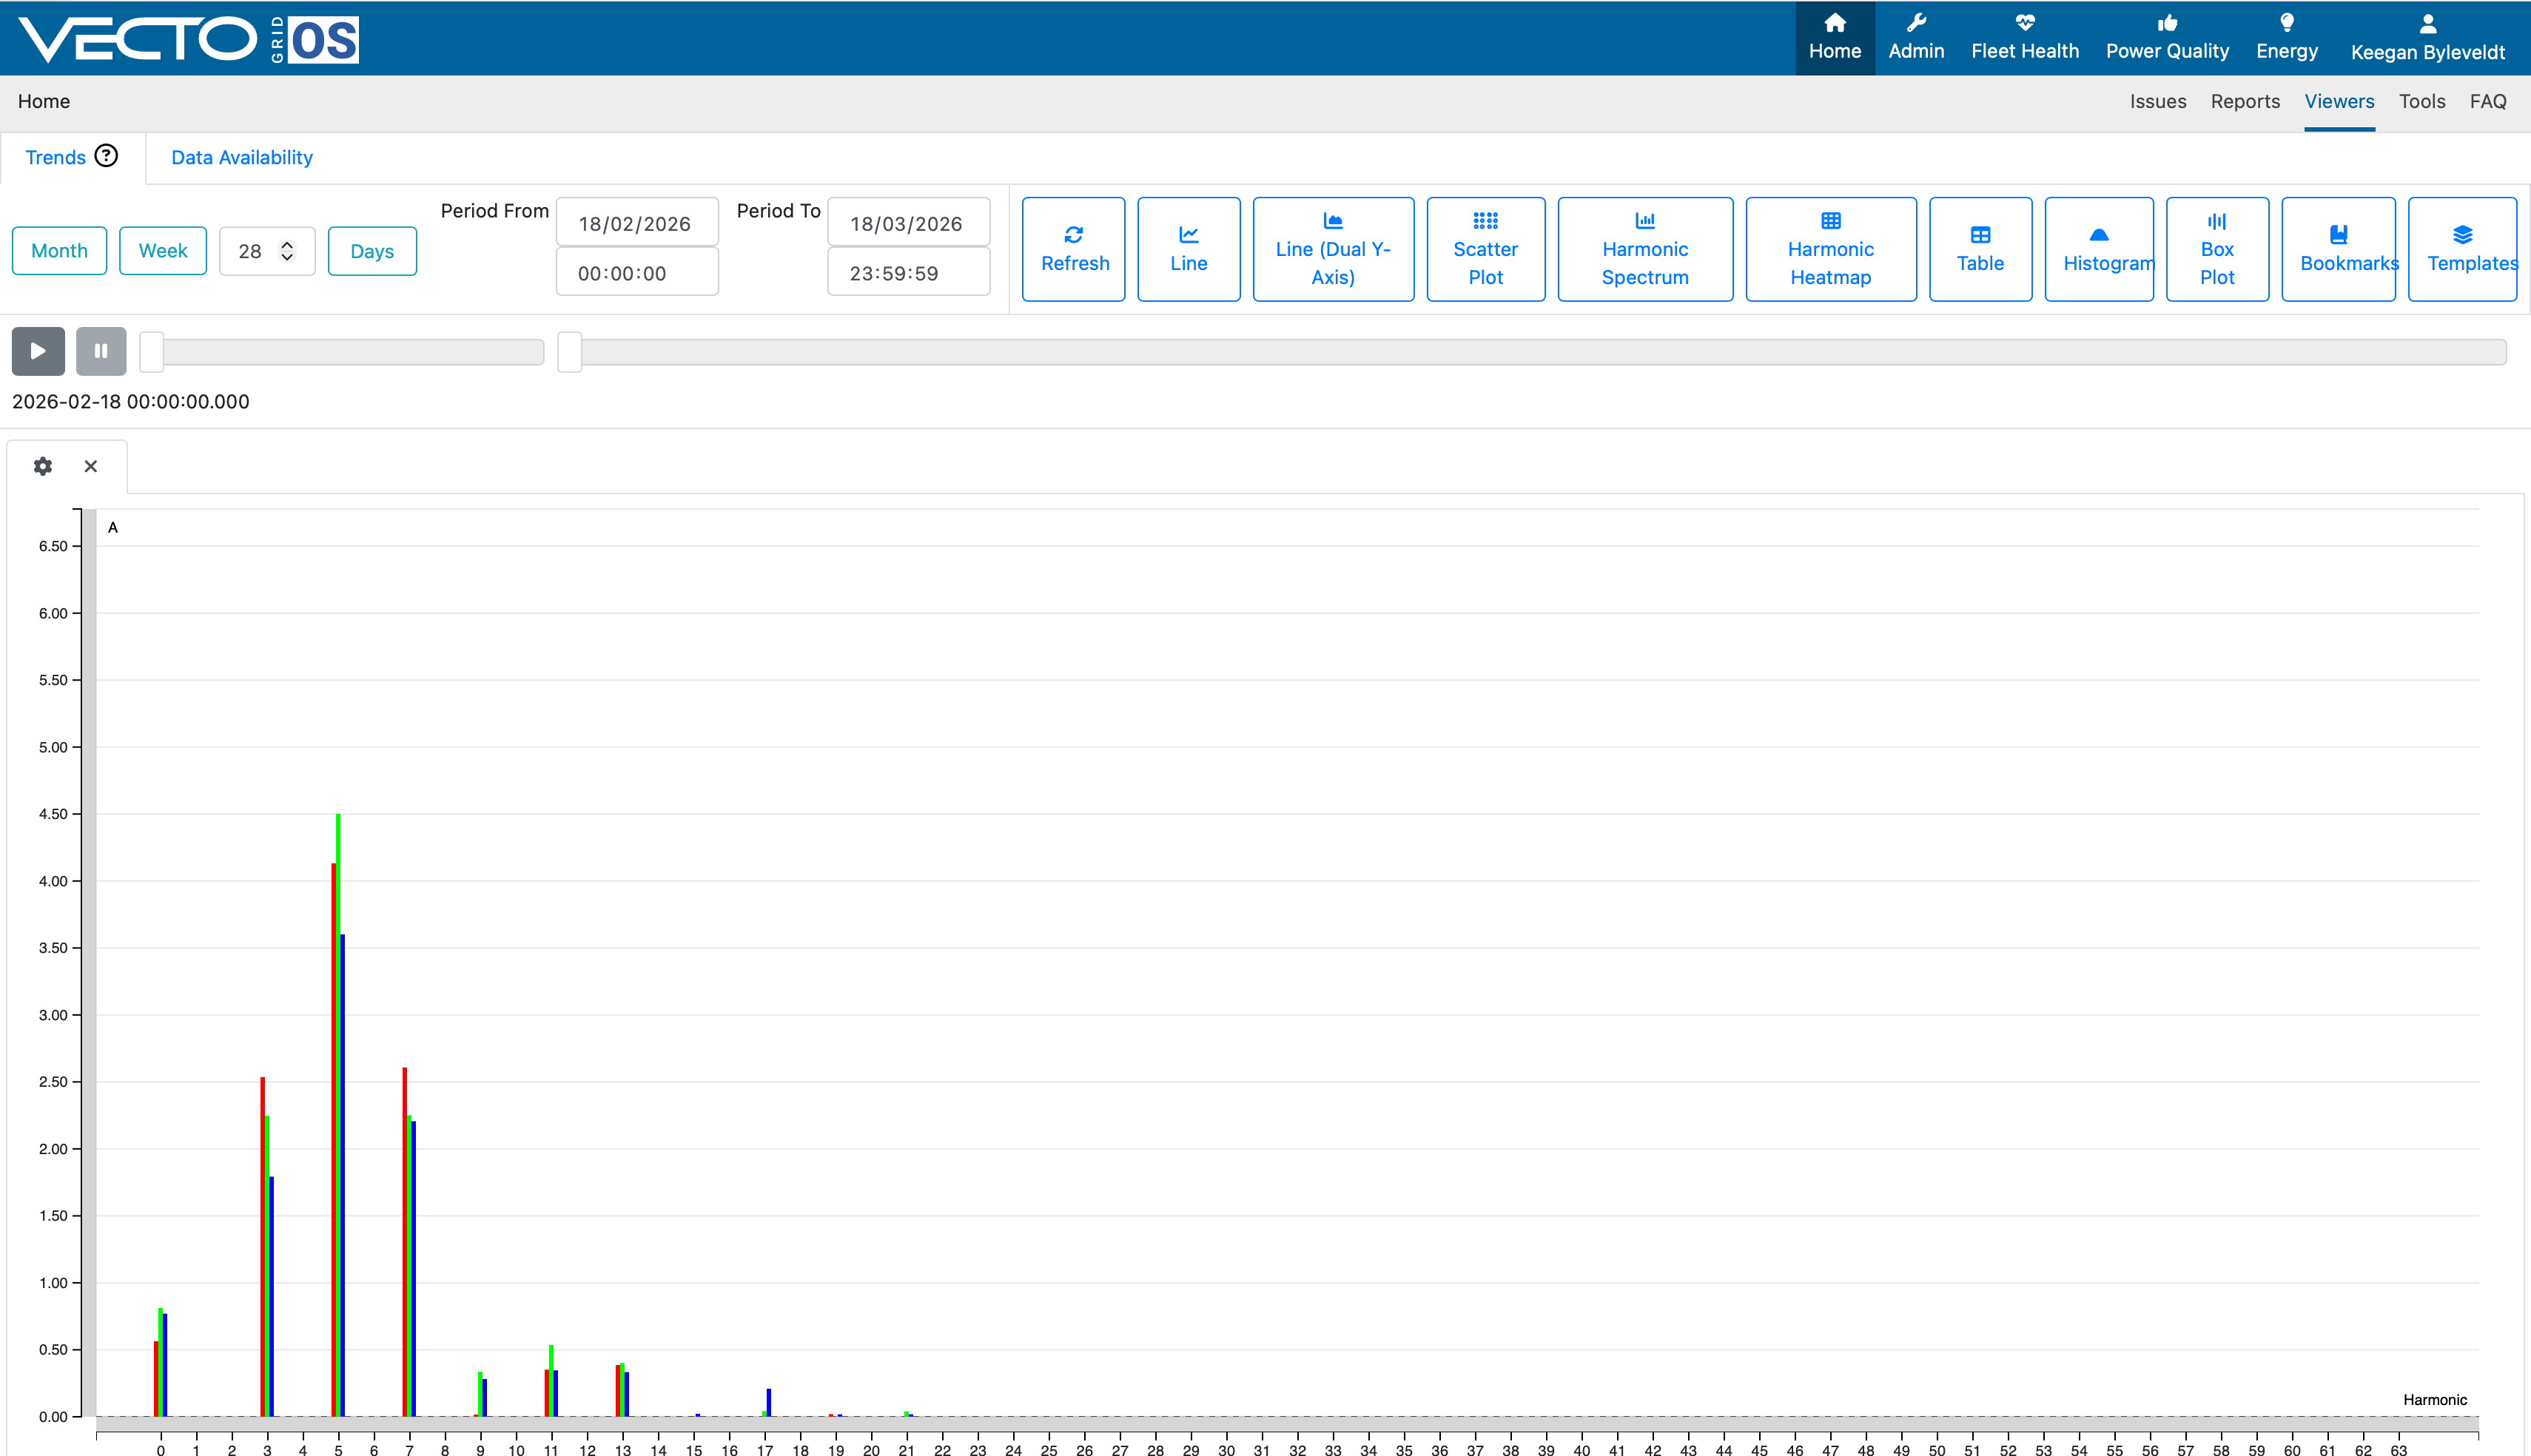The image size is (2531, 1456).
Task: Switch to Table view
Action: coord(1980,249)
